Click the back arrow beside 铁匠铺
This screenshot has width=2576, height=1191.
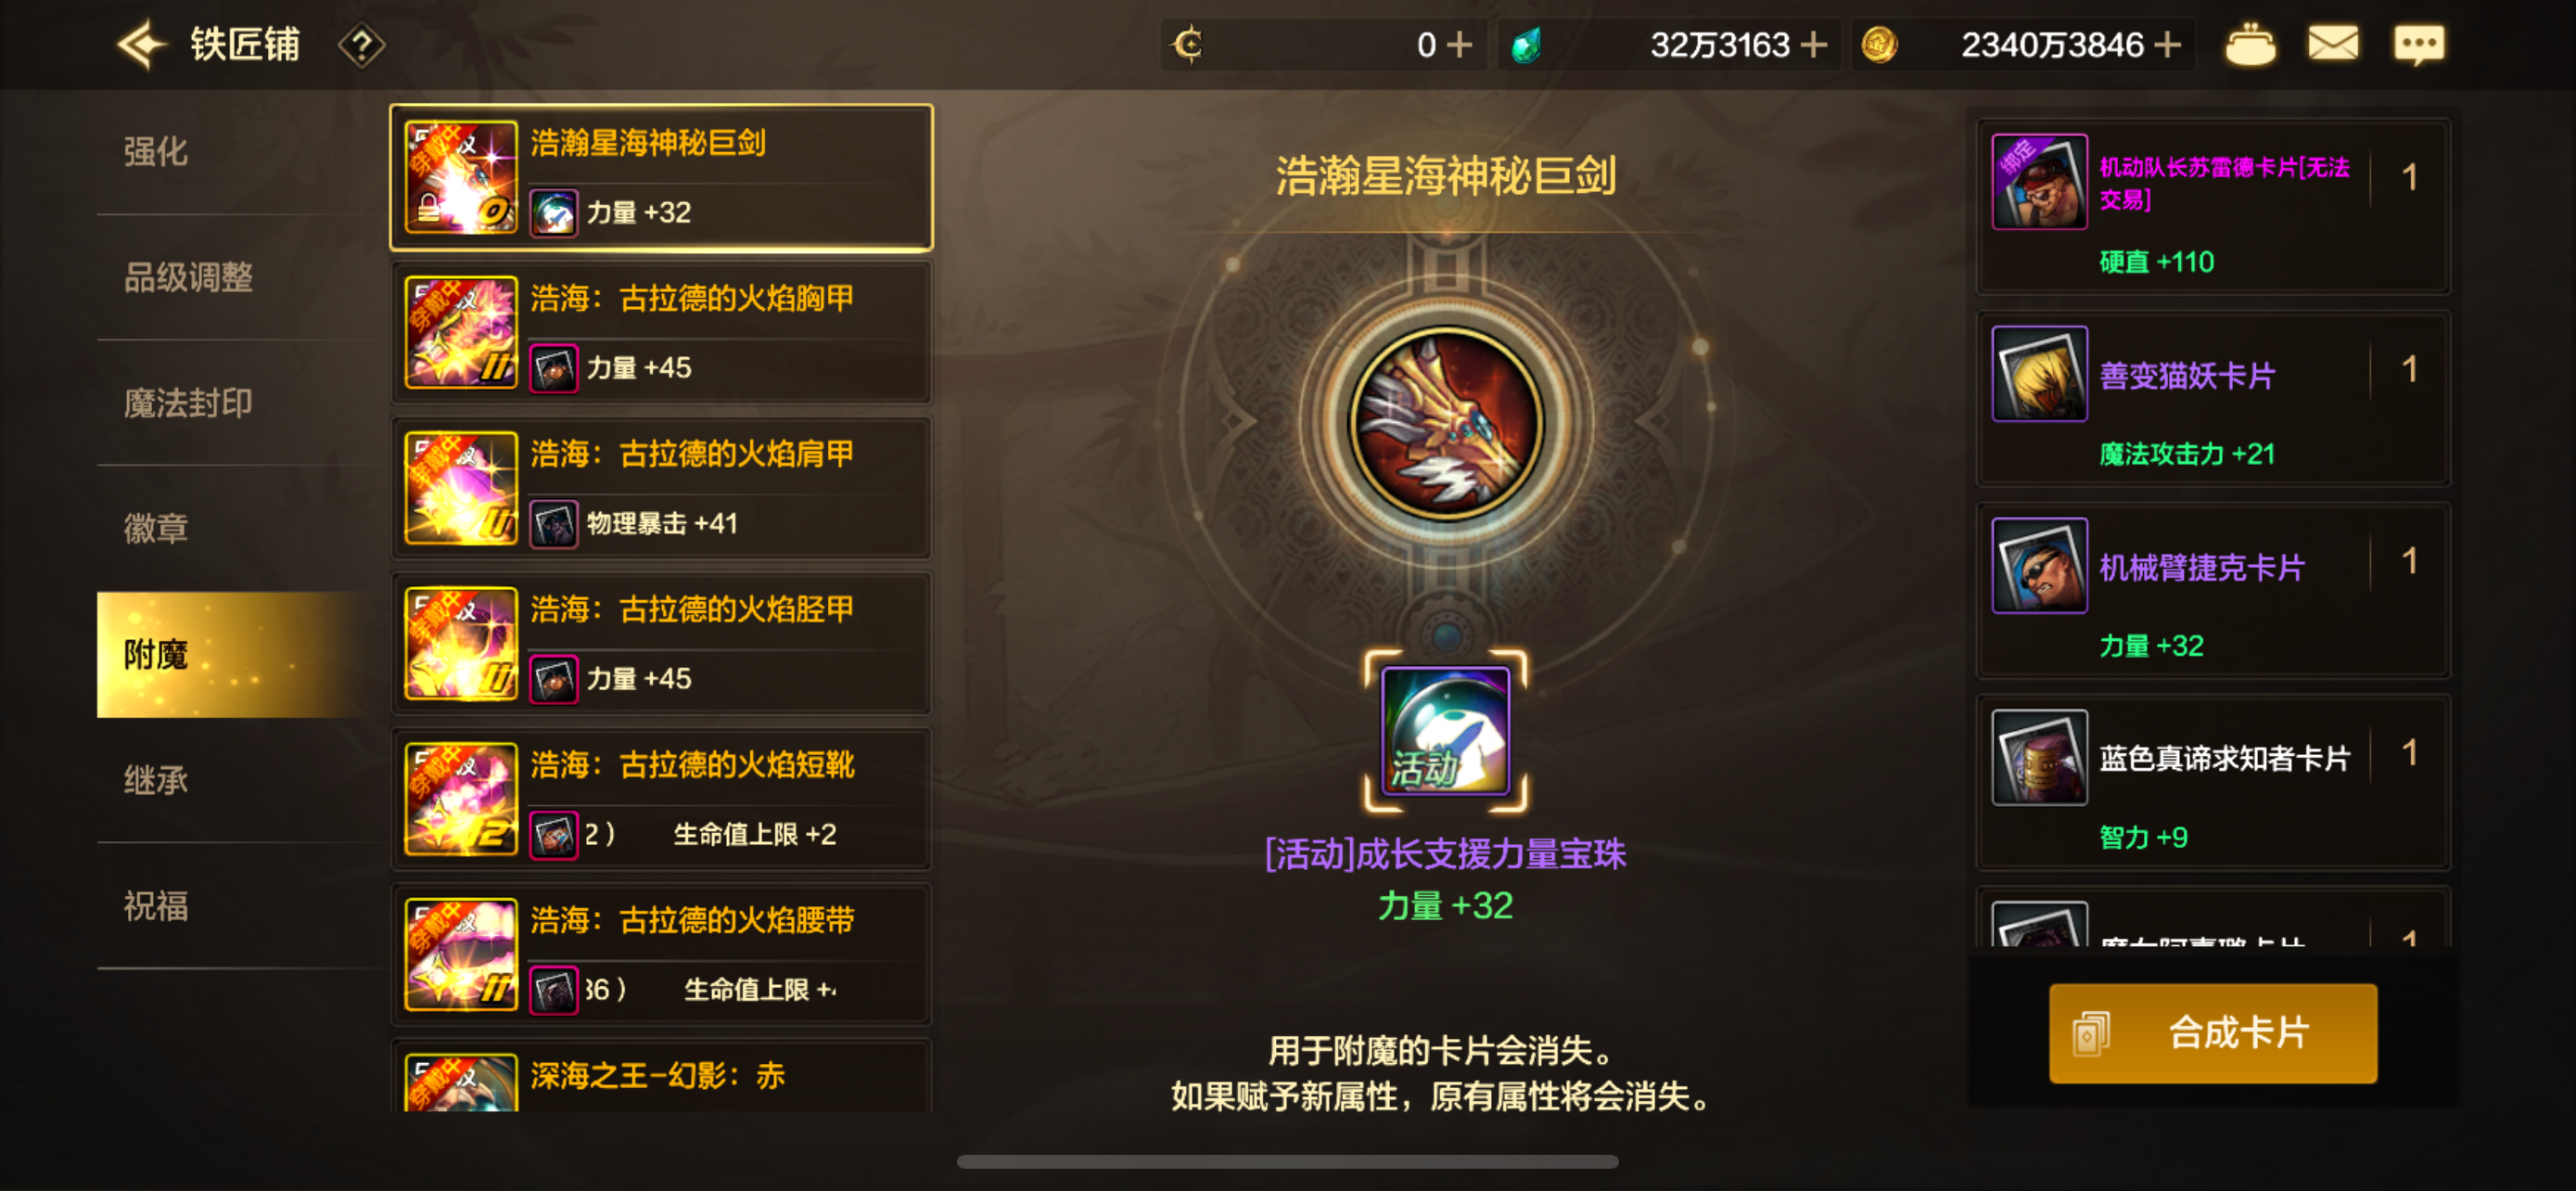click(140, 45)
